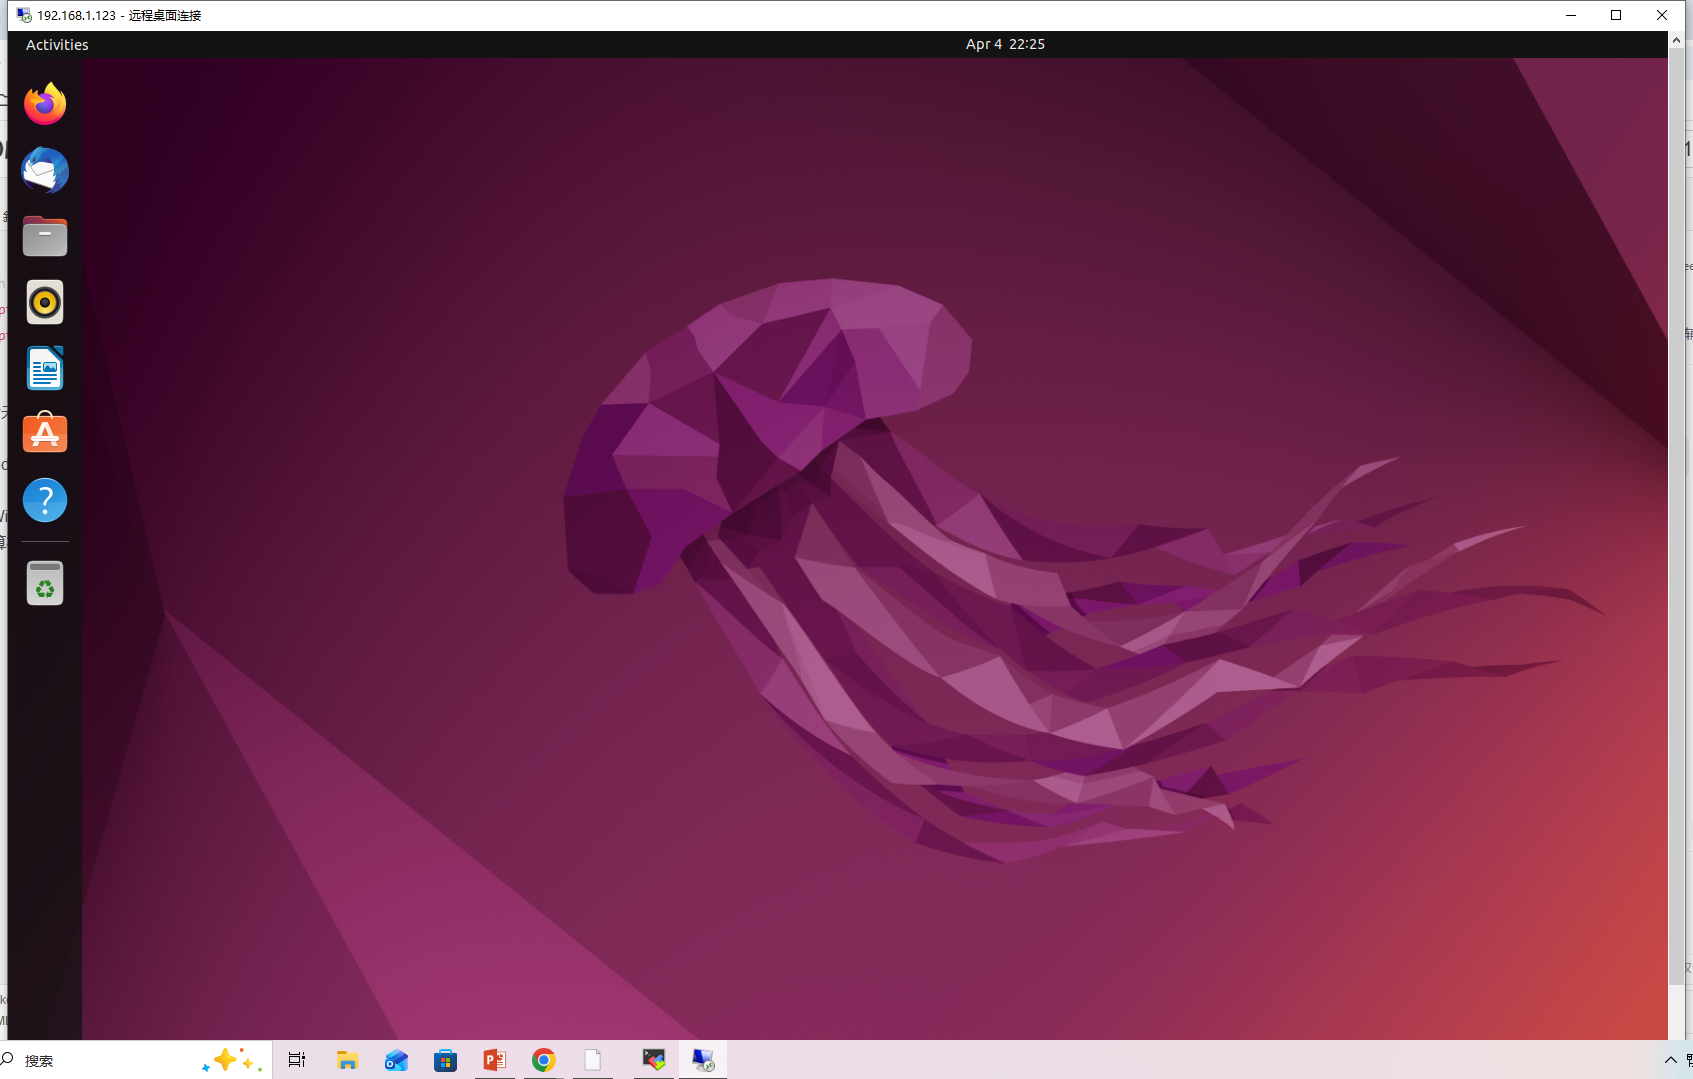Screen dimensions: 1693x1079
Task: Maximize the Remote Desktop Connection window
Action: coord(1616,15)
